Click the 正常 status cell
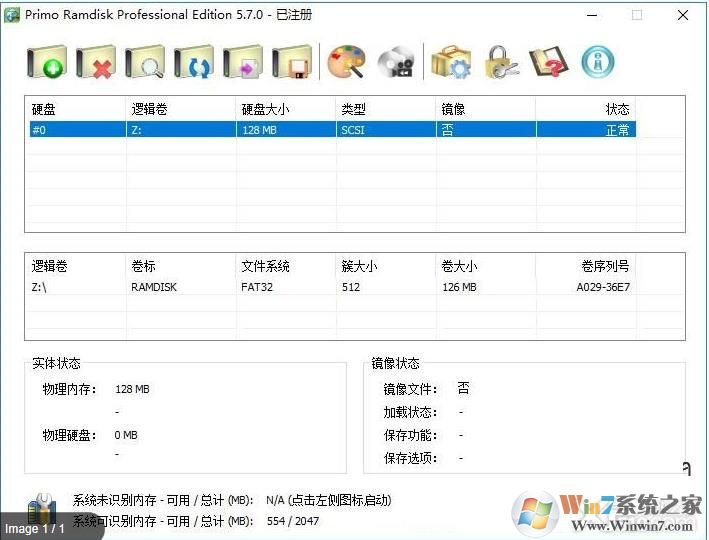This screenshot has width=709, height=540. pyautogui.click(x=617, y=130)
